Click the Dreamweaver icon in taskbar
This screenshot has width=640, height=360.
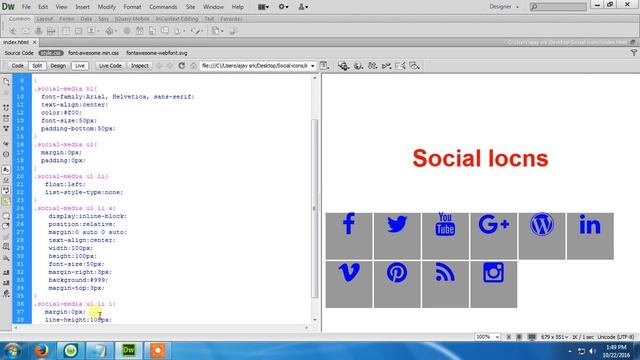(129, 351)
